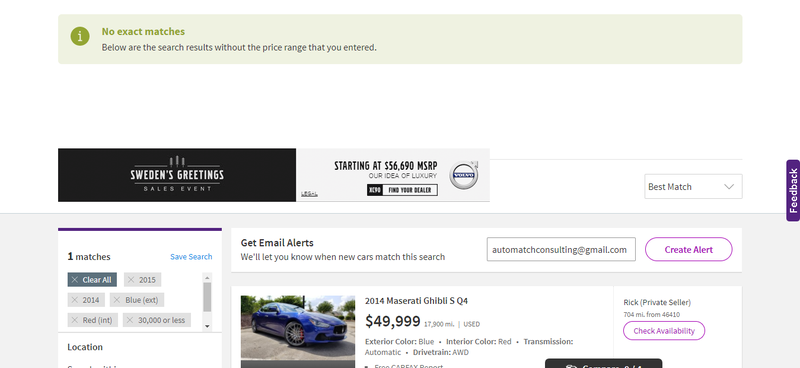
Task: Click the email alerts address input field
Action: pos(561,250)
